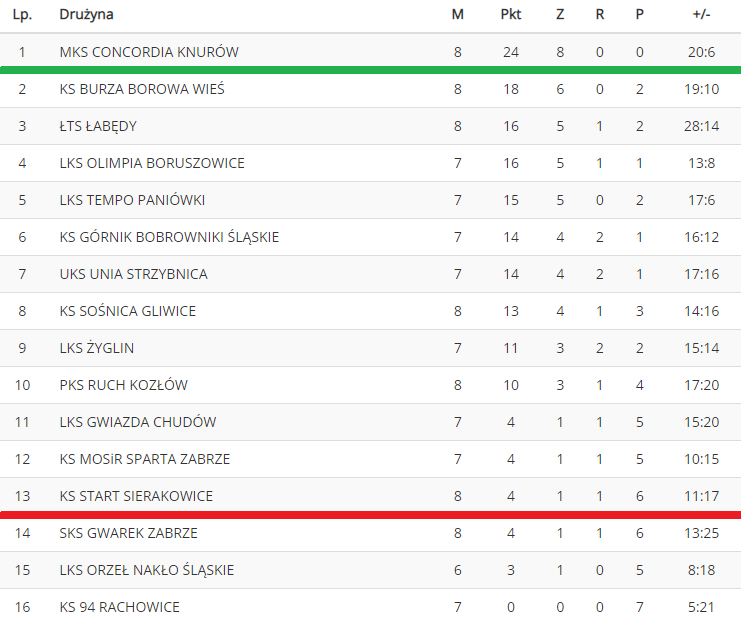Open SKS Gwarek Zabrze team
Screen dimensions: 741x629
point(129,533)
